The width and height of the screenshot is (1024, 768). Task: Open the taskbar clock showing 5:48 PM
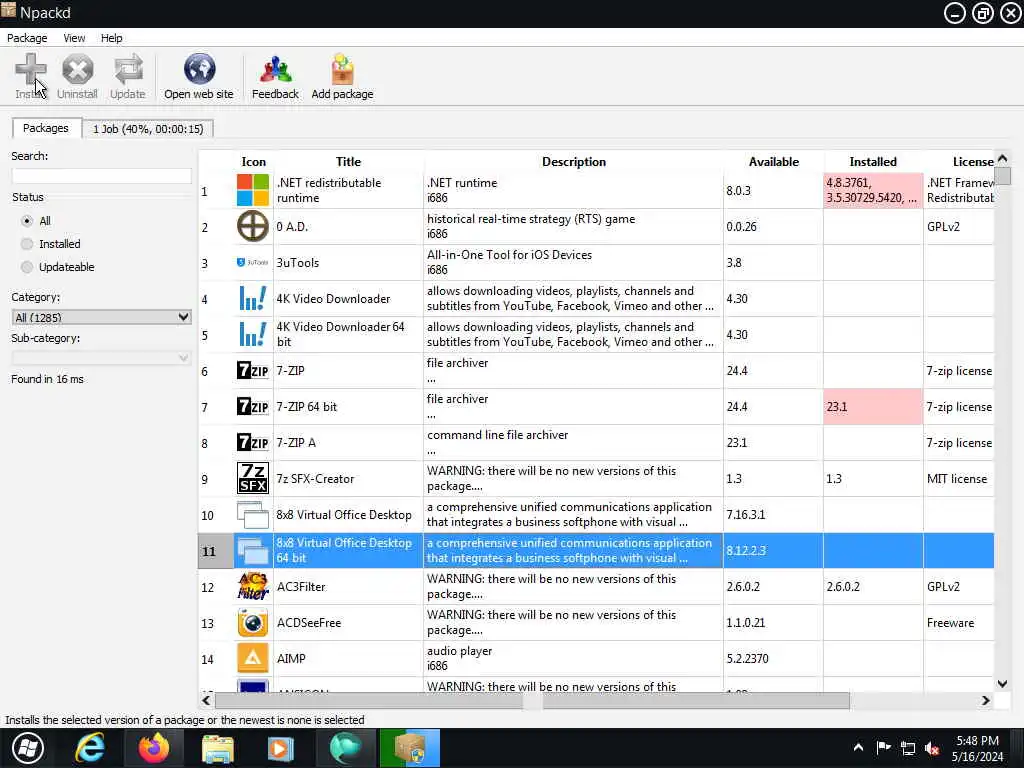(x=977, y=748)
